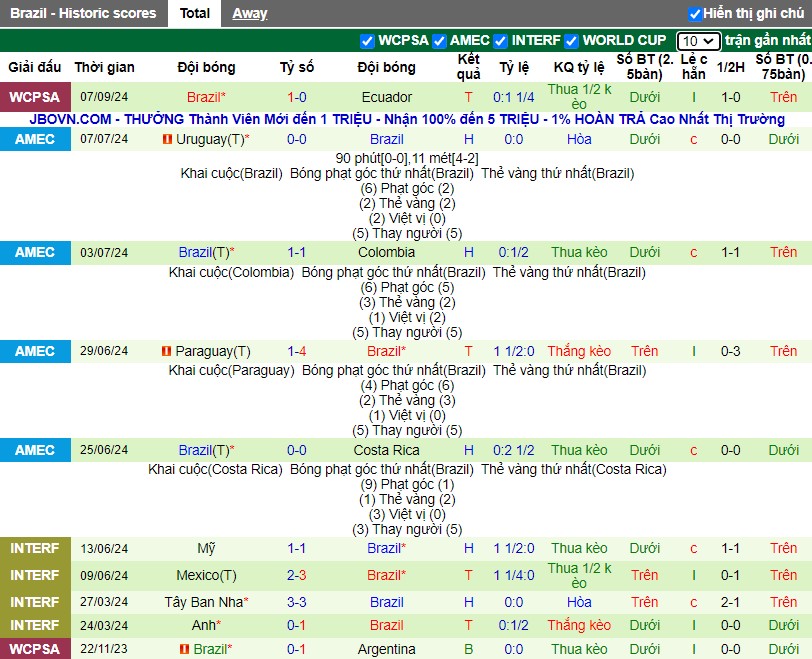Open the 10 recent matches dropdown
Screen dimensions: 812x659
click(x=698, y=41)
